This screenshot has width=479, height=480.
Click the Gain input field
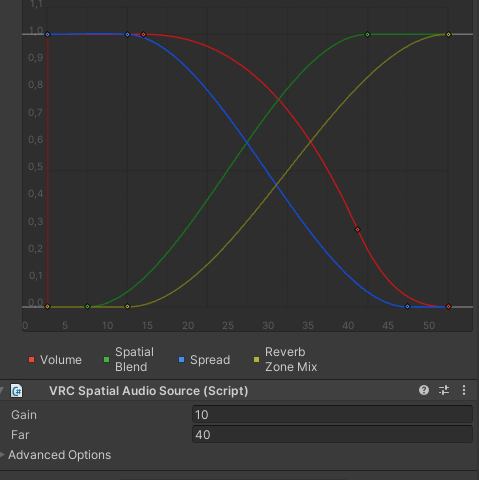click(332, 415)
